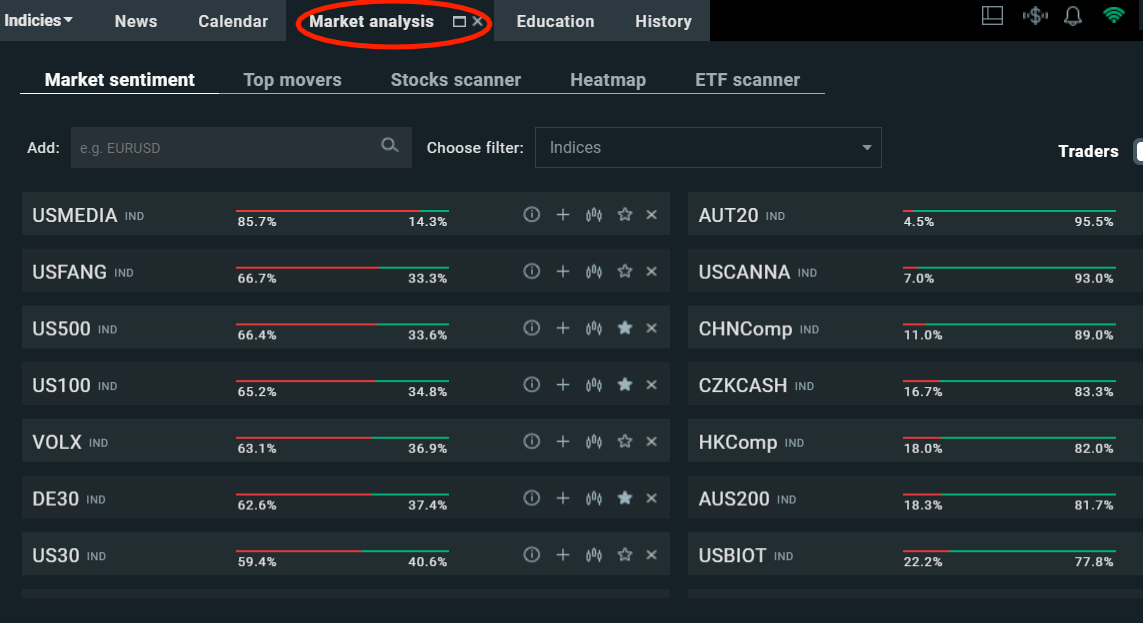The width and height of the screenshot is (1143, 623).
Task: Open the layout panel icon
Action: (x=992, y=16)
